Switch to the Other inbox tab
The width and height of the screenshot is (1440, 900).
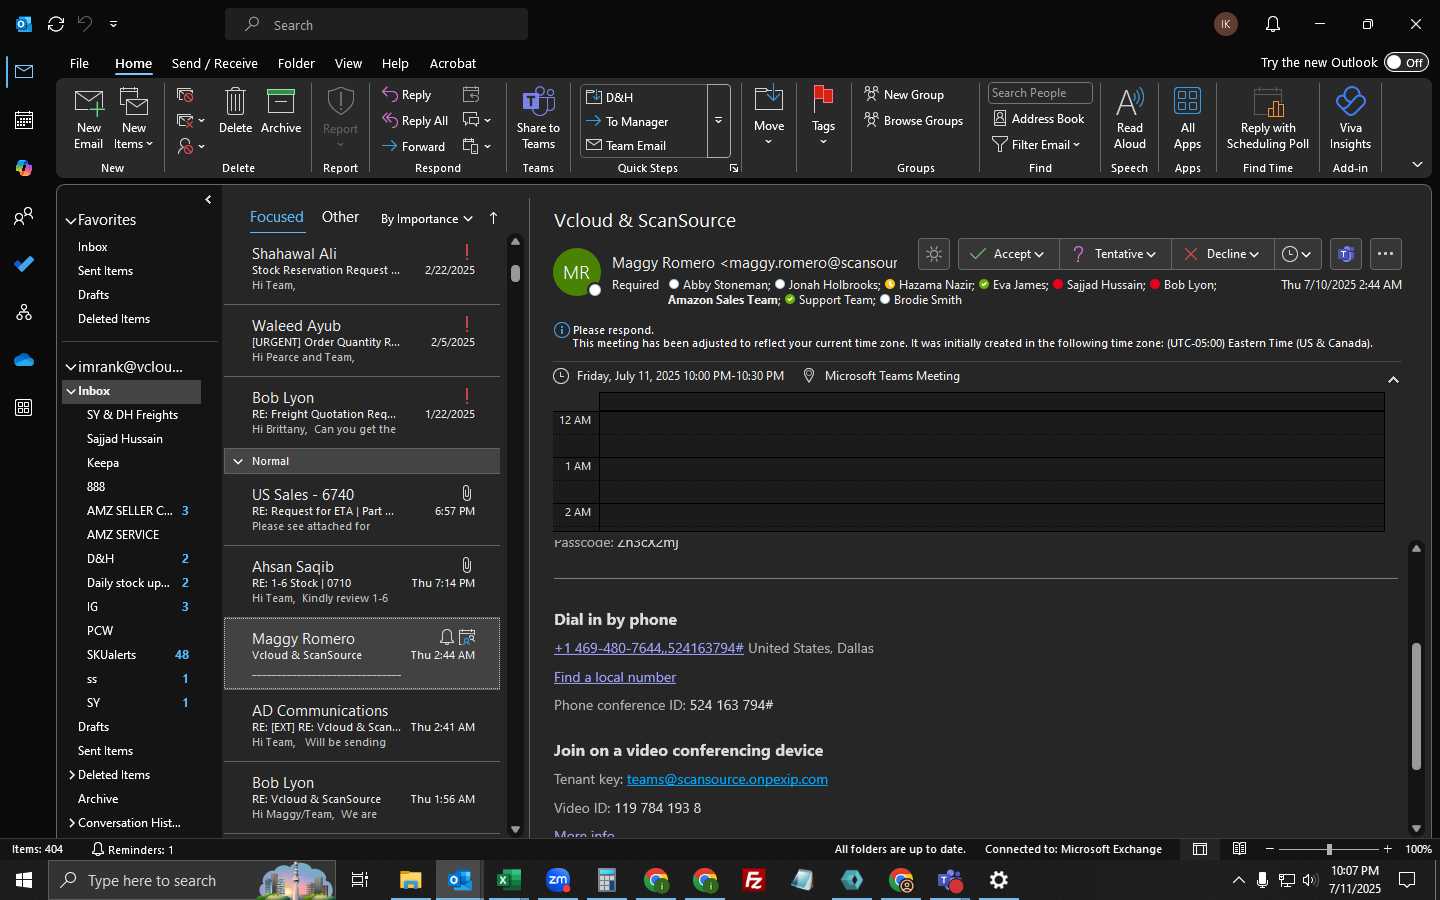(340, 217)
